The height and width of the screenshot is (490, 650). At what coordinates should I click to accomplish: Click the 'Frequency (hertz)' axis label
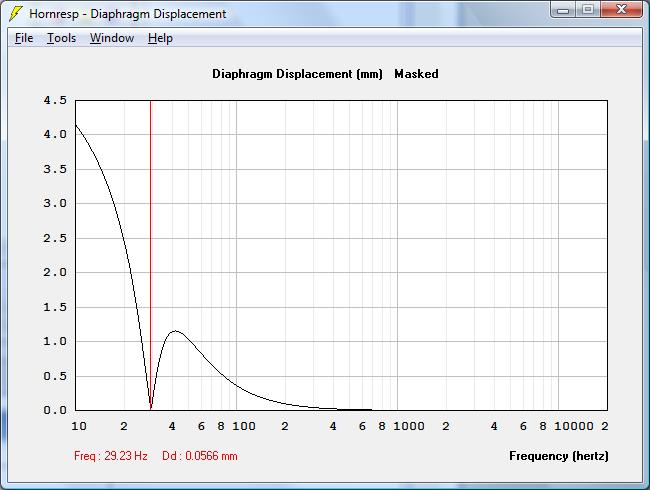point(559,456)
